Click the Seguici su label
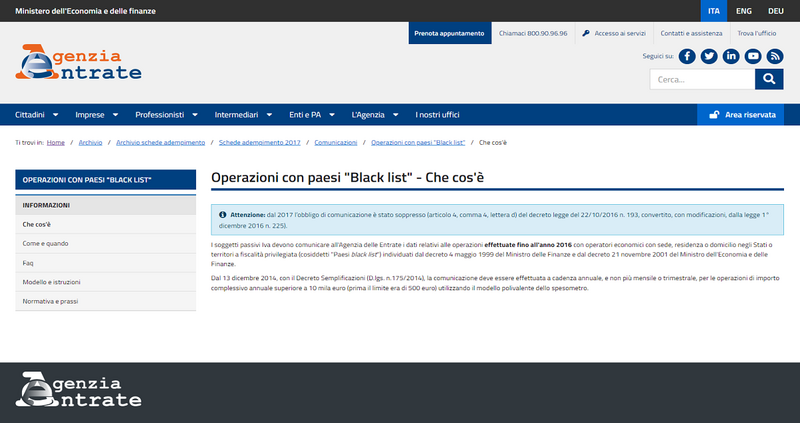 [658, 56]
